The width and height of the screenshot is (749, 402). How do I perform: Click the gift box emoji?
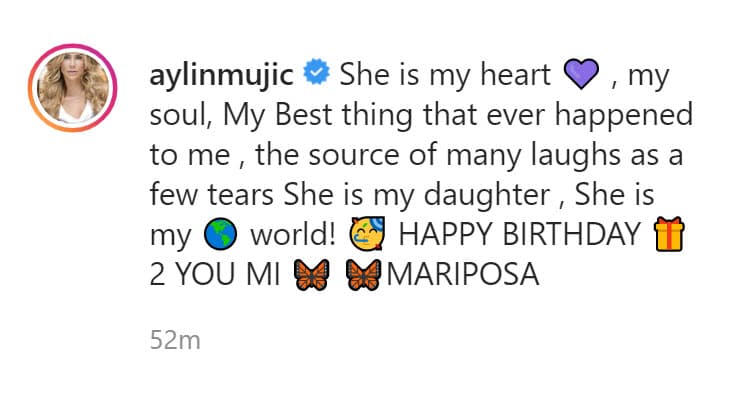click(x=669, y=233)
